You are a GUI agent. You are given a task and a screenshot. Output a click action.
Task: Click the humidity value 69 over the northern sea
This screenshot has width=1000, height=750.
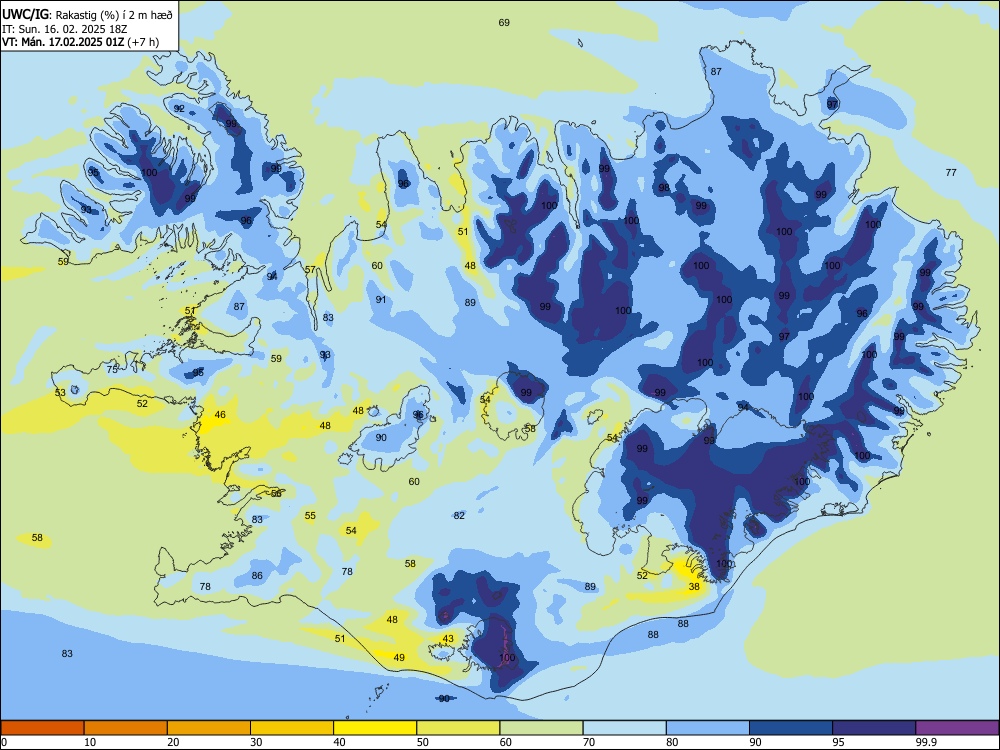point(504,23)
